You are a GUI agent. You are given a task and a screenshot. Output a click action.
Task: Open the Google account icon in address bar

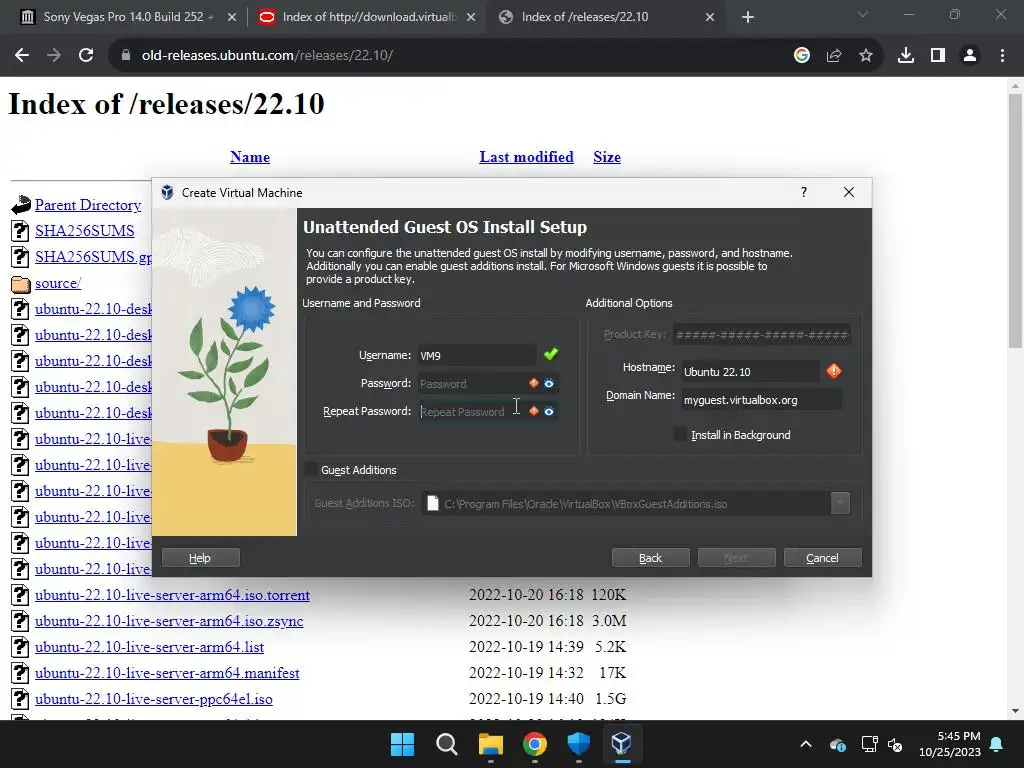pyautogui.click(x=802, y=56)
